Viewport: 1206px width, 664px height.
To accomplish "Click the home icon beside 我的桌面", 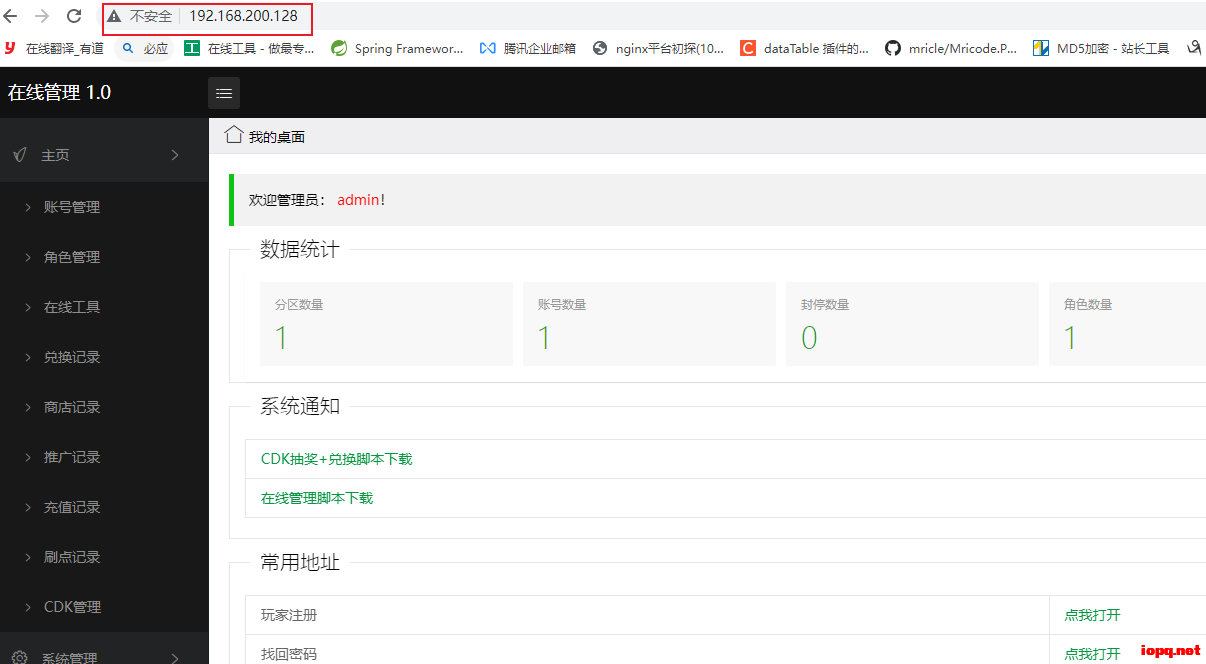I will tap(234, 135).
